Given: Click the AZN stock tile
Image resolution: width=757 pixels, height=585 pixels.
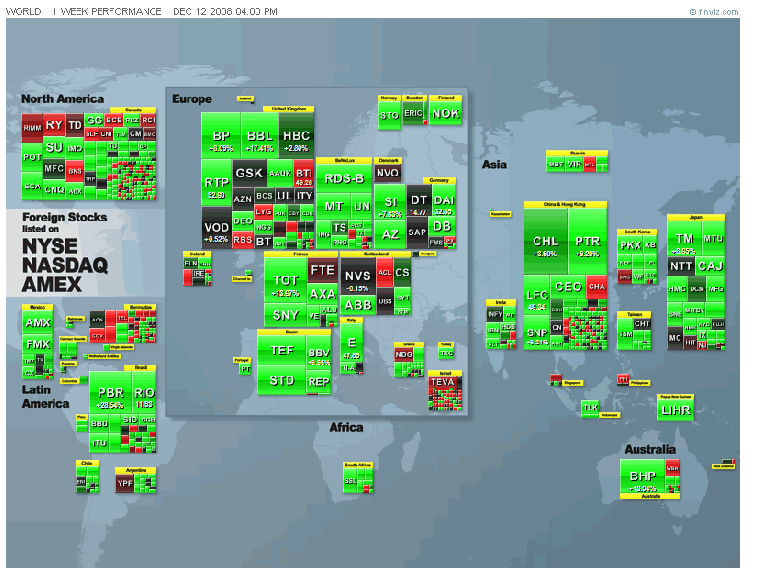Looking at the screenshot, I should (x=243, y=198).
